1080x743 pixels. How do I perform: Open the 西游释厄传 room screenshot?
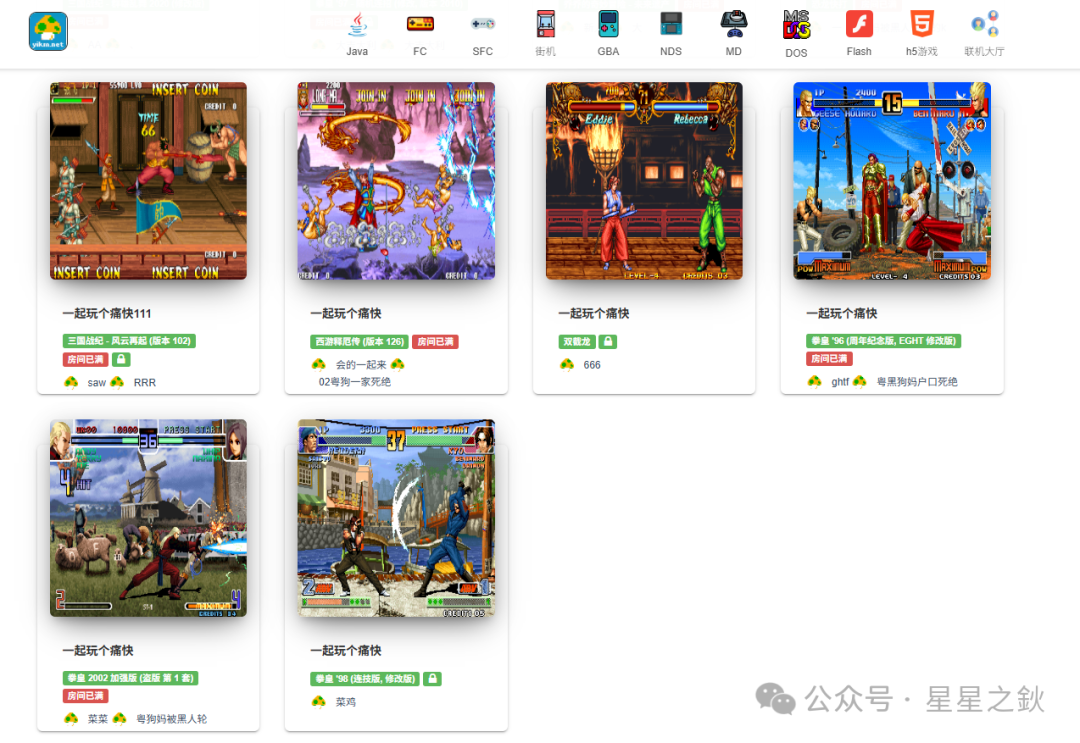pyautogui.click(x=396, y=181)
